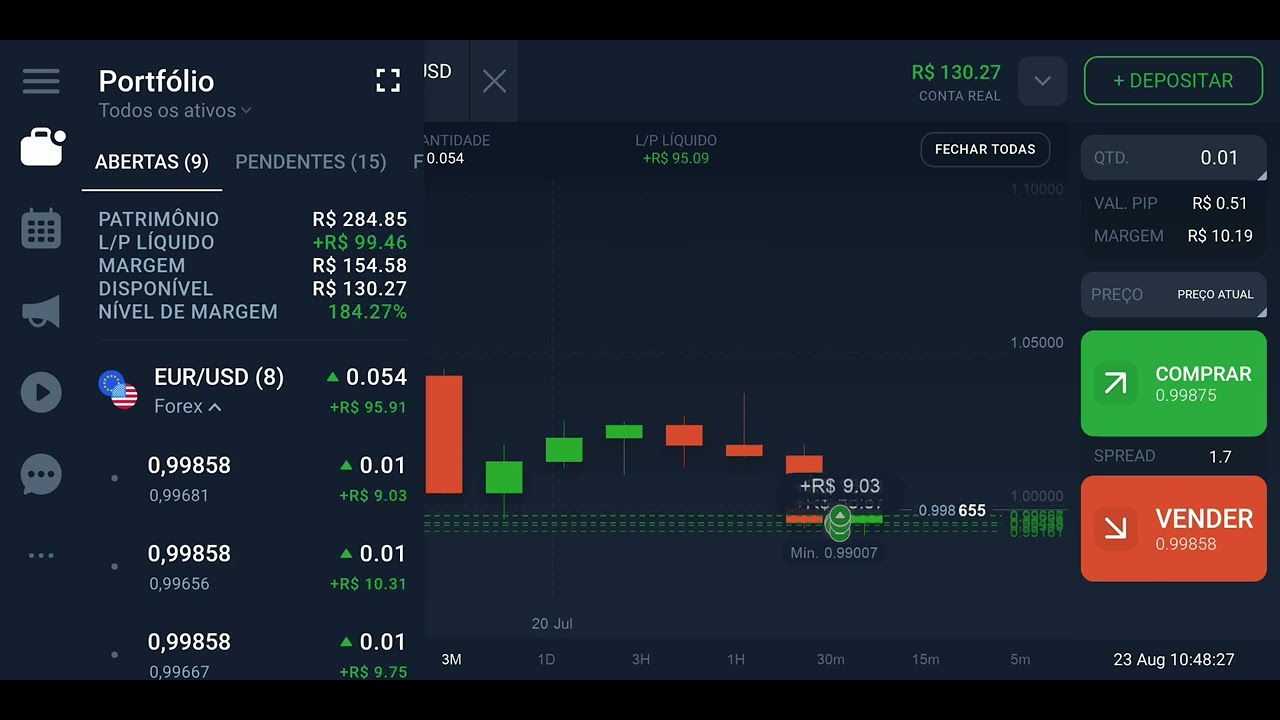Screen dimensions: 1280x720
Task: Click the L/P LÍQUIDO +R$ 99.46 value
Action: point(359,242)
